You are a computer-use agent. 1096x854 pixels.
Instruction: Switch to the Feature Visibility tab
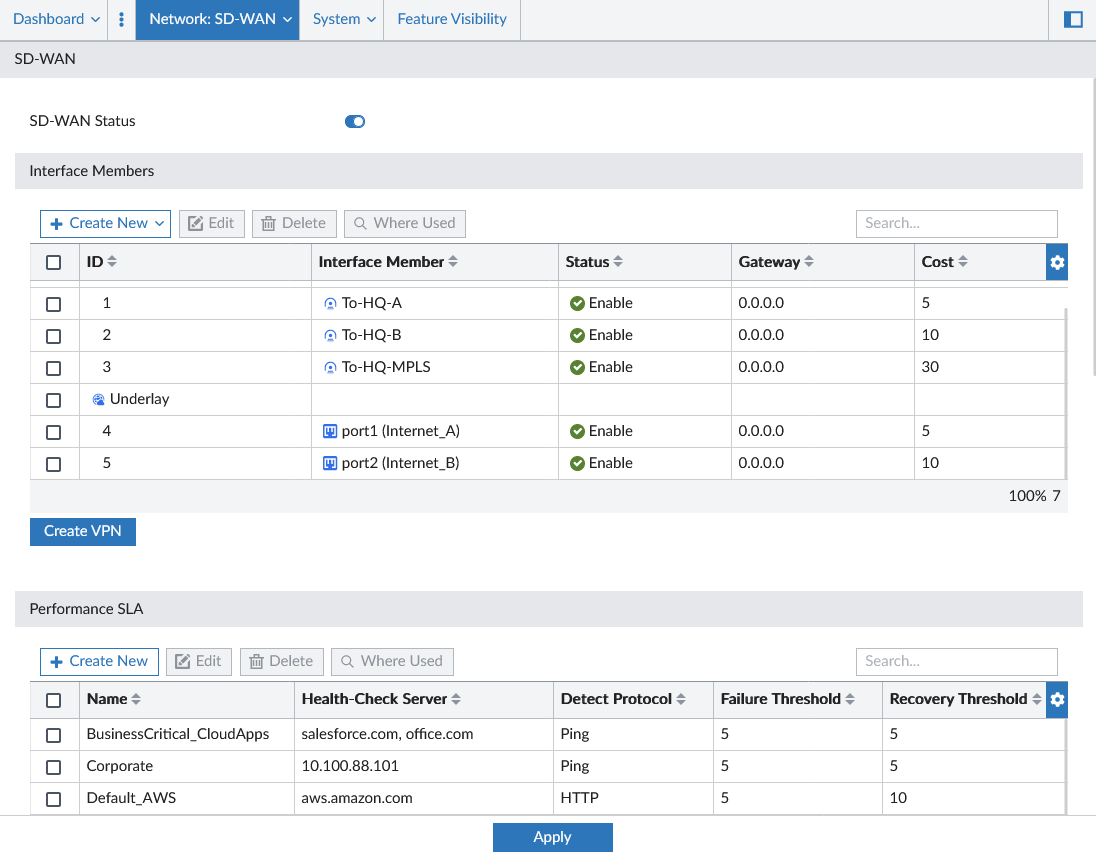451,19
